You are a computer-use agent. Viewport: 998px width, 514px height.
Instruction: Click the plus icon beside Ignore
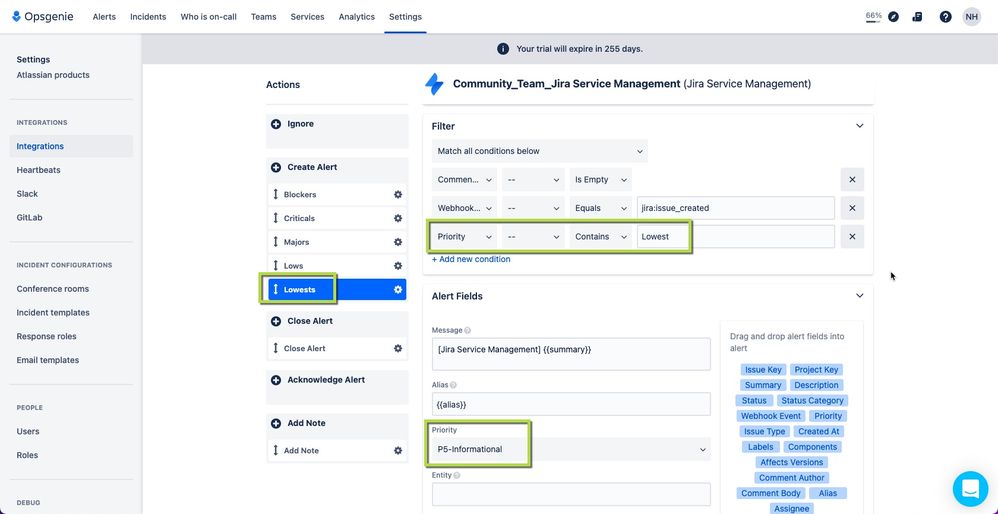[276, 124]
